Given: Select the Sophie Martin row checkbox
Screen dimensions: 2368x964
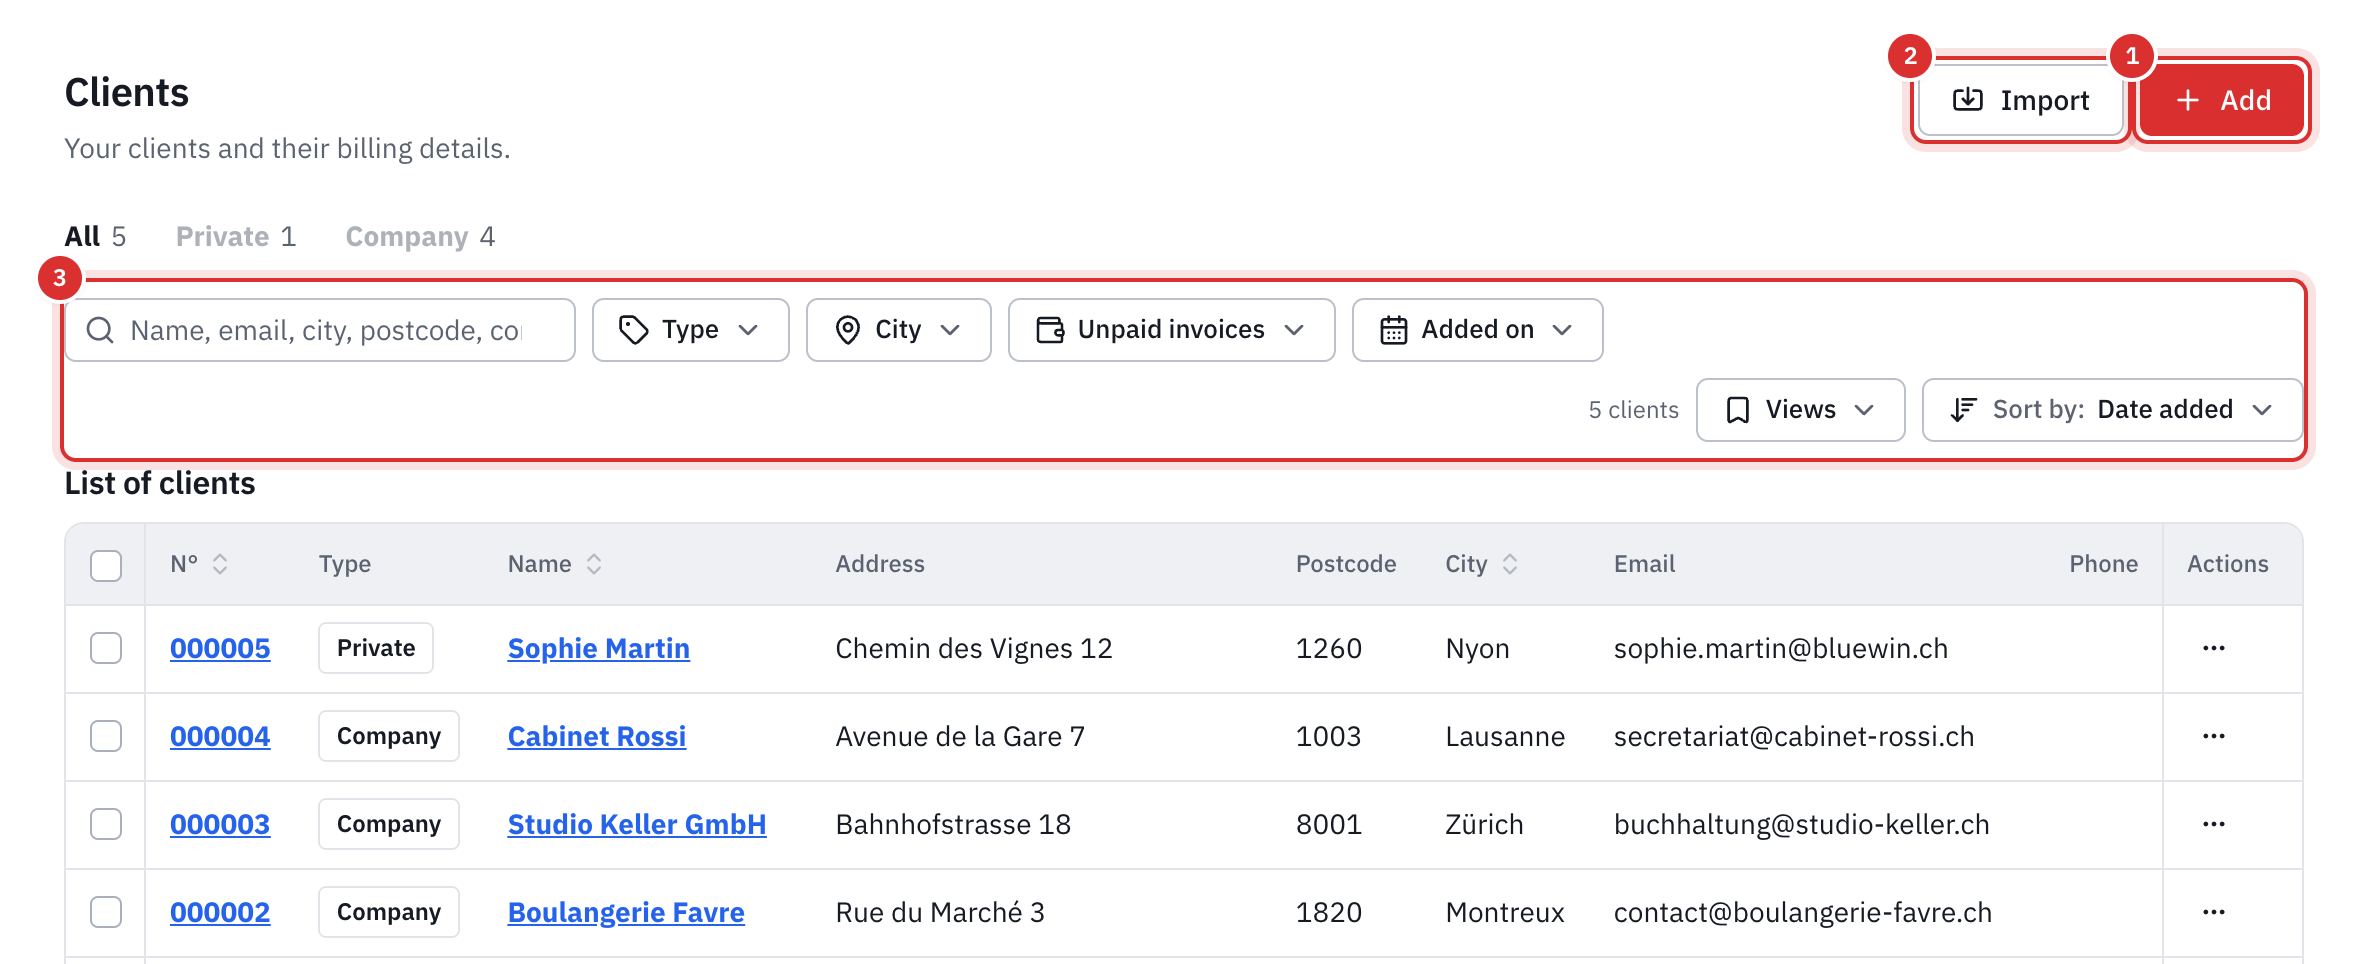Looking at the screenshot, I should click(106, 649).
